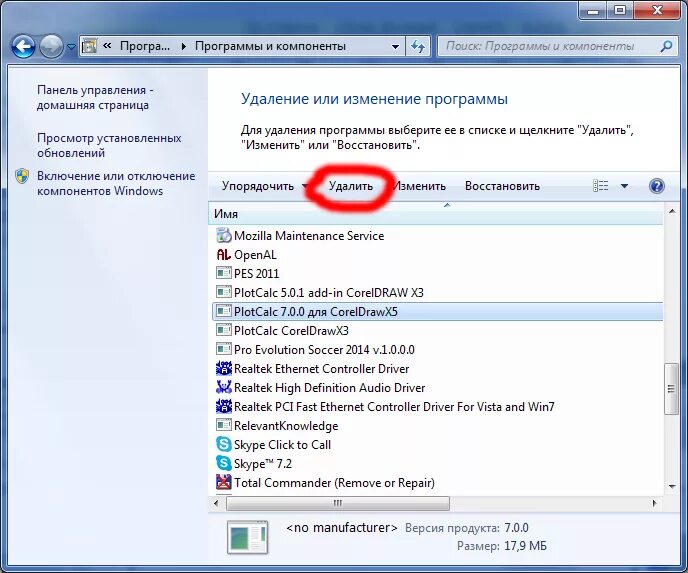Open Включение или отключение компонентов Windows
Image resolution: width=688 pixels, height=573 pixels.
pos(116,183)
